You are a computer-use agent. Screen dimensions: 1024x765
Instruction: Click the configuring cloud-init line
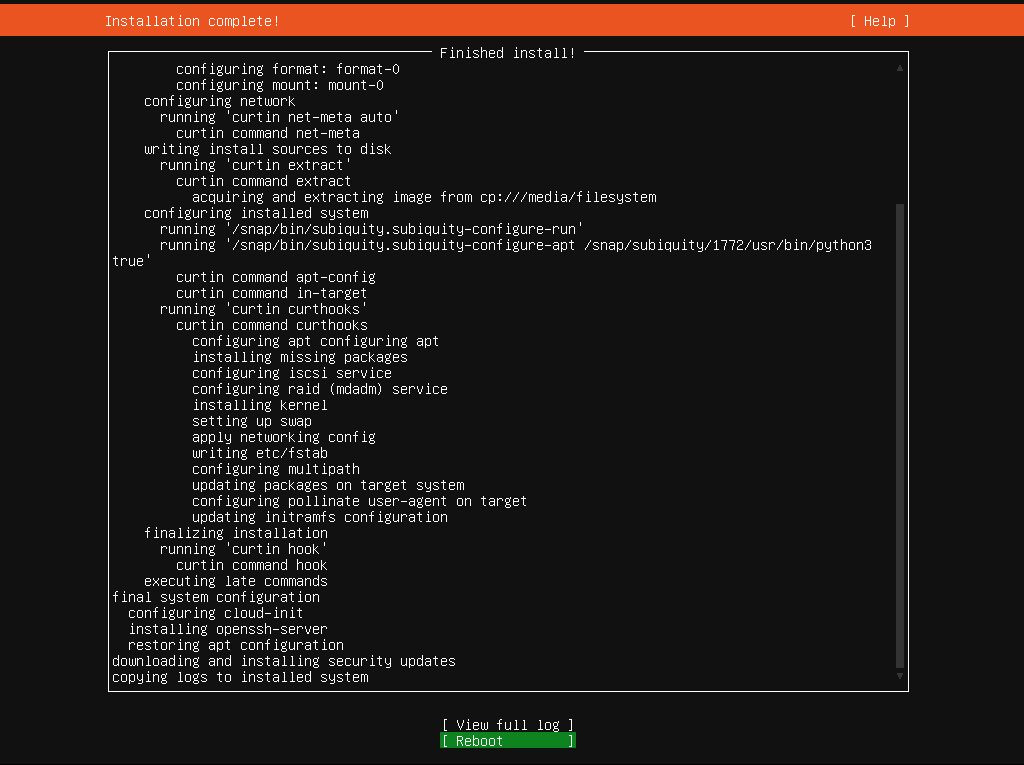coord(215,612)
